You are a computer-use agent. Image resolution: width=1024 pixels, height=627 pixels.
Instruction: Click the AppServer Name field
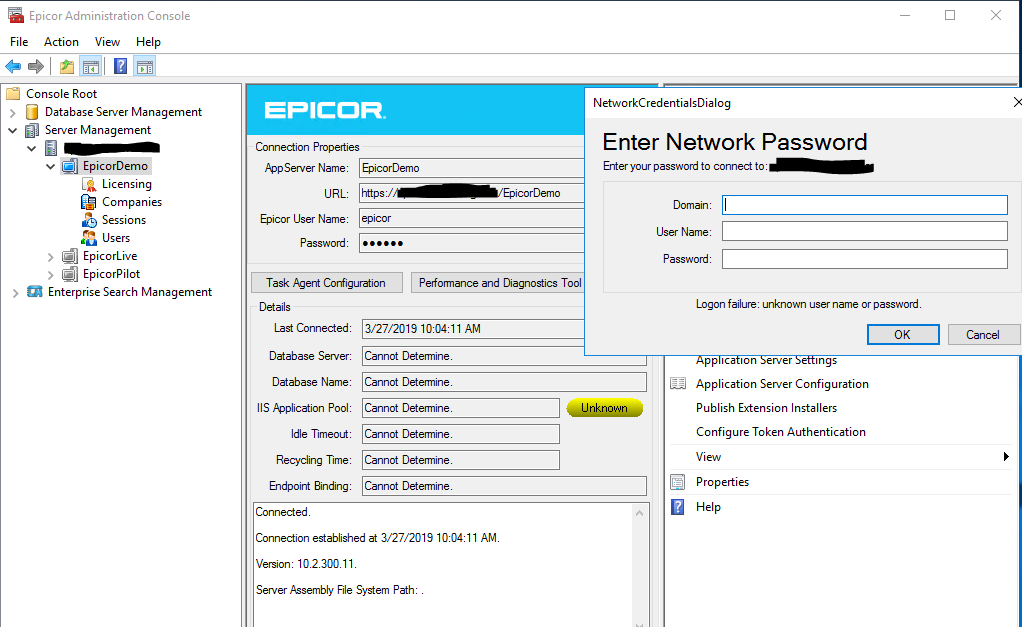[472, 168]
